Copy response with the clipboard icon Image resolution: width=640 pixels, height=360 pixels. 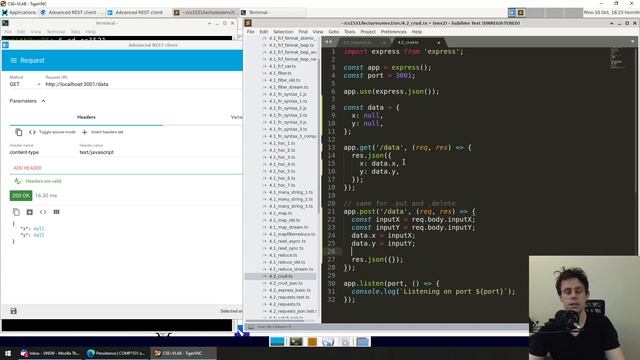[x=16, y=212]
